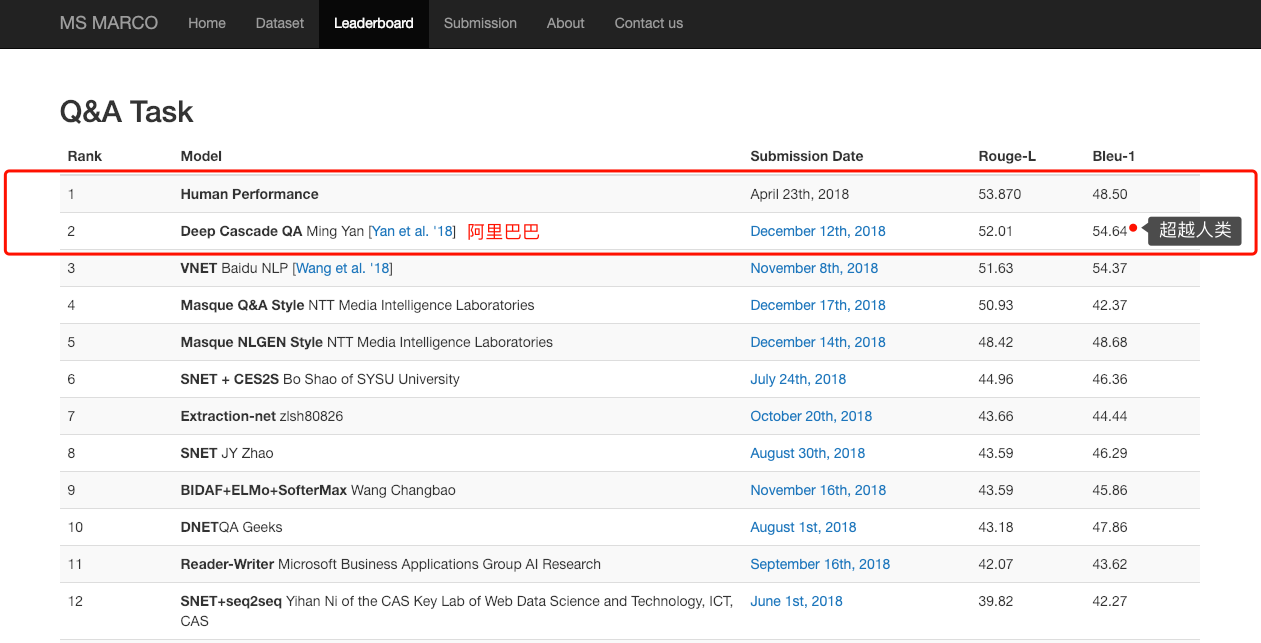The height and width of the screenshot is (643, 1261).
Task: Click the December 14th, 2018 date link
Action: point(818,342)
